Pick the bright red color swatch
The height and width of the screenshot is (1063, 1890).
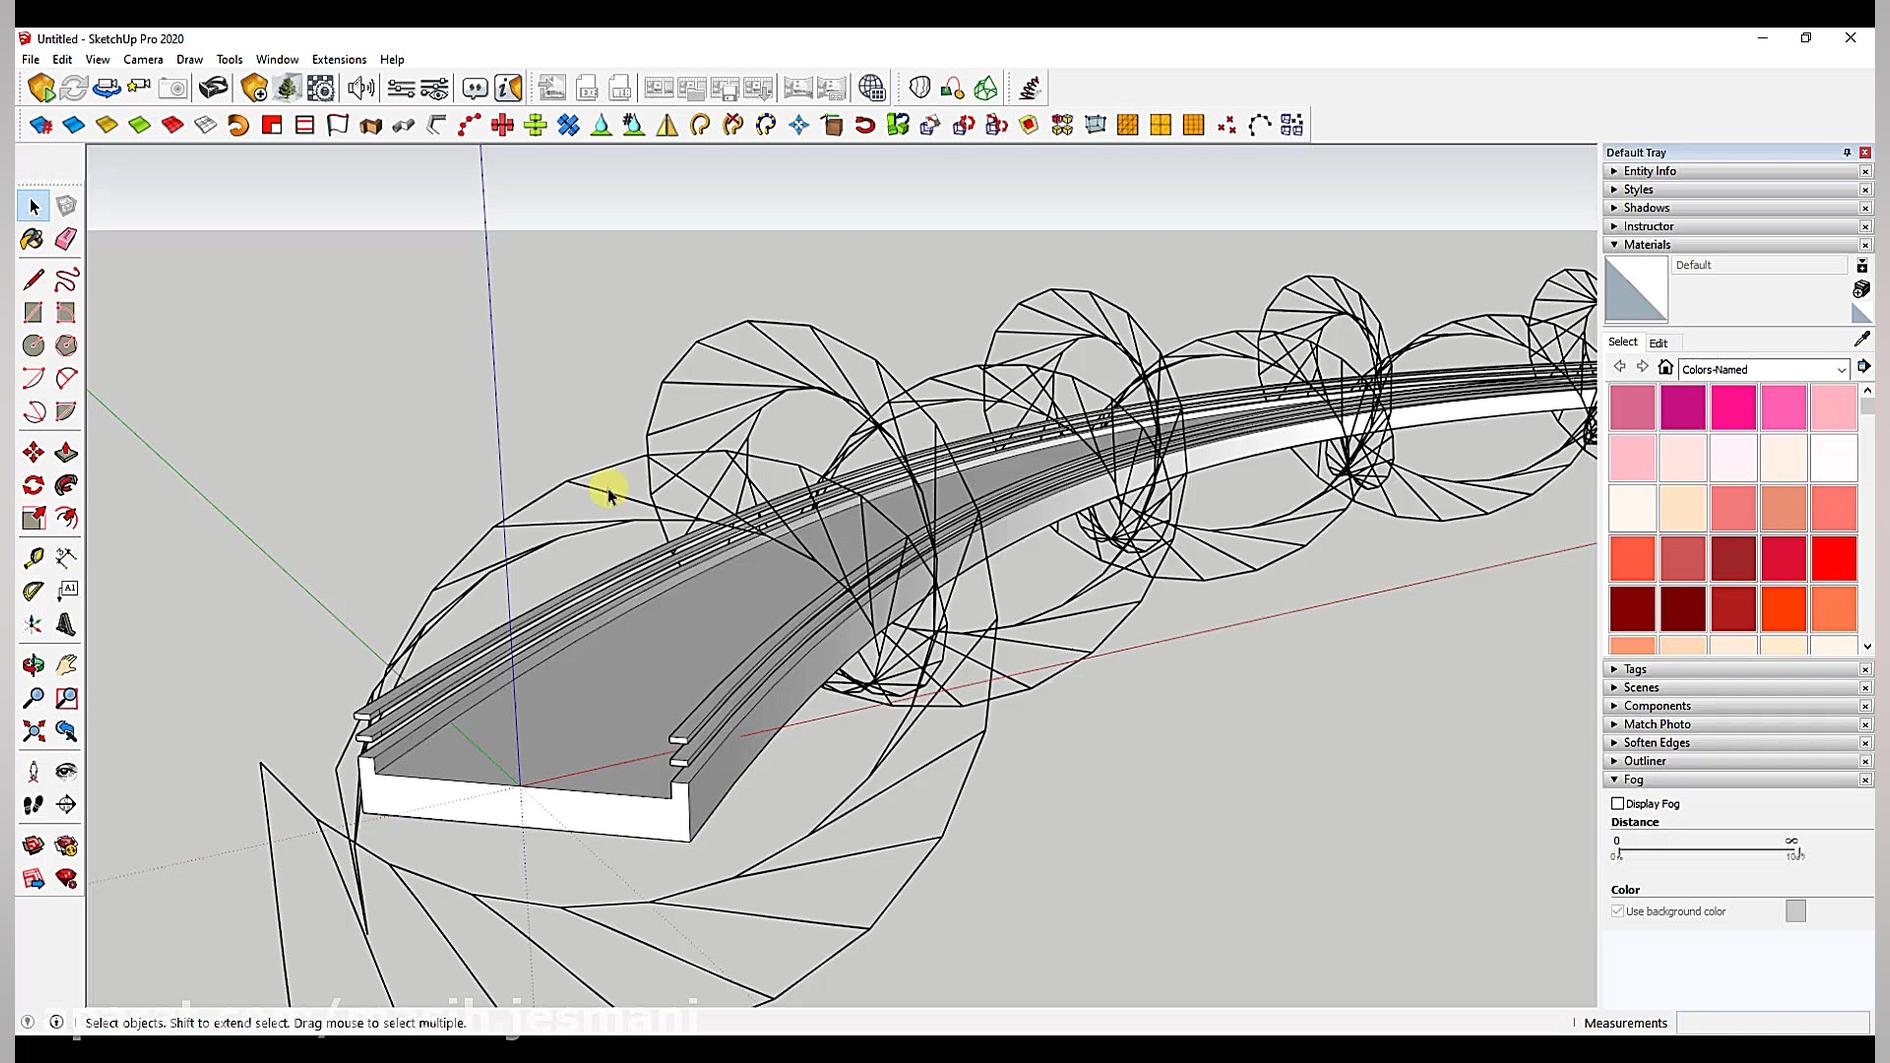1833,558
